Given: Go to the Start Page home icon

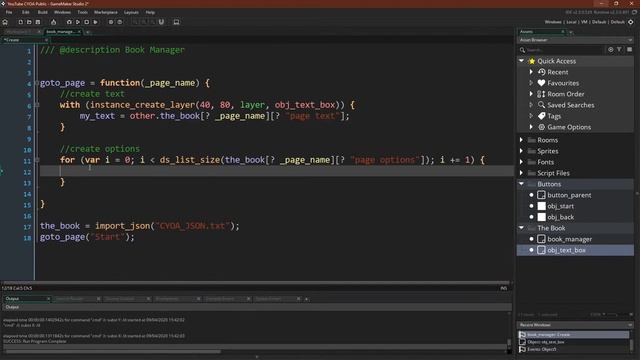Looking at the screenshot, I should click(5, 22).
